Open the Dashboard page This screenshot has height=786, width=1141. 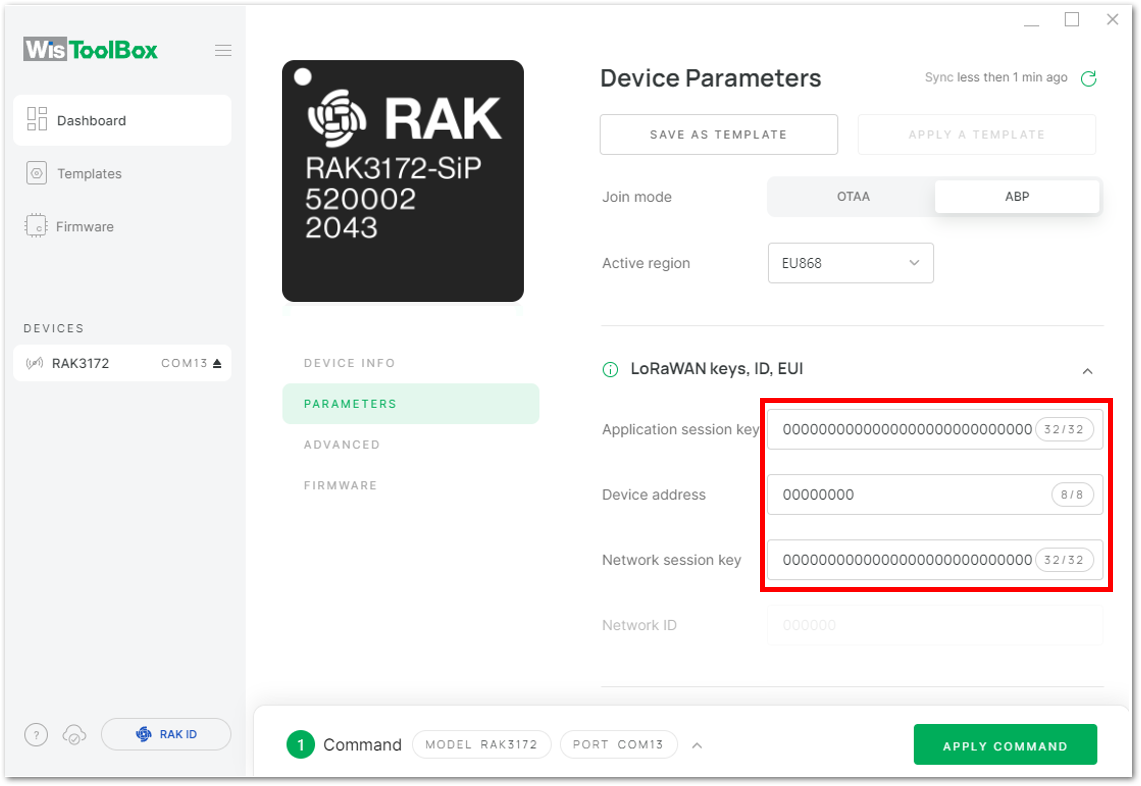point(122,120)
